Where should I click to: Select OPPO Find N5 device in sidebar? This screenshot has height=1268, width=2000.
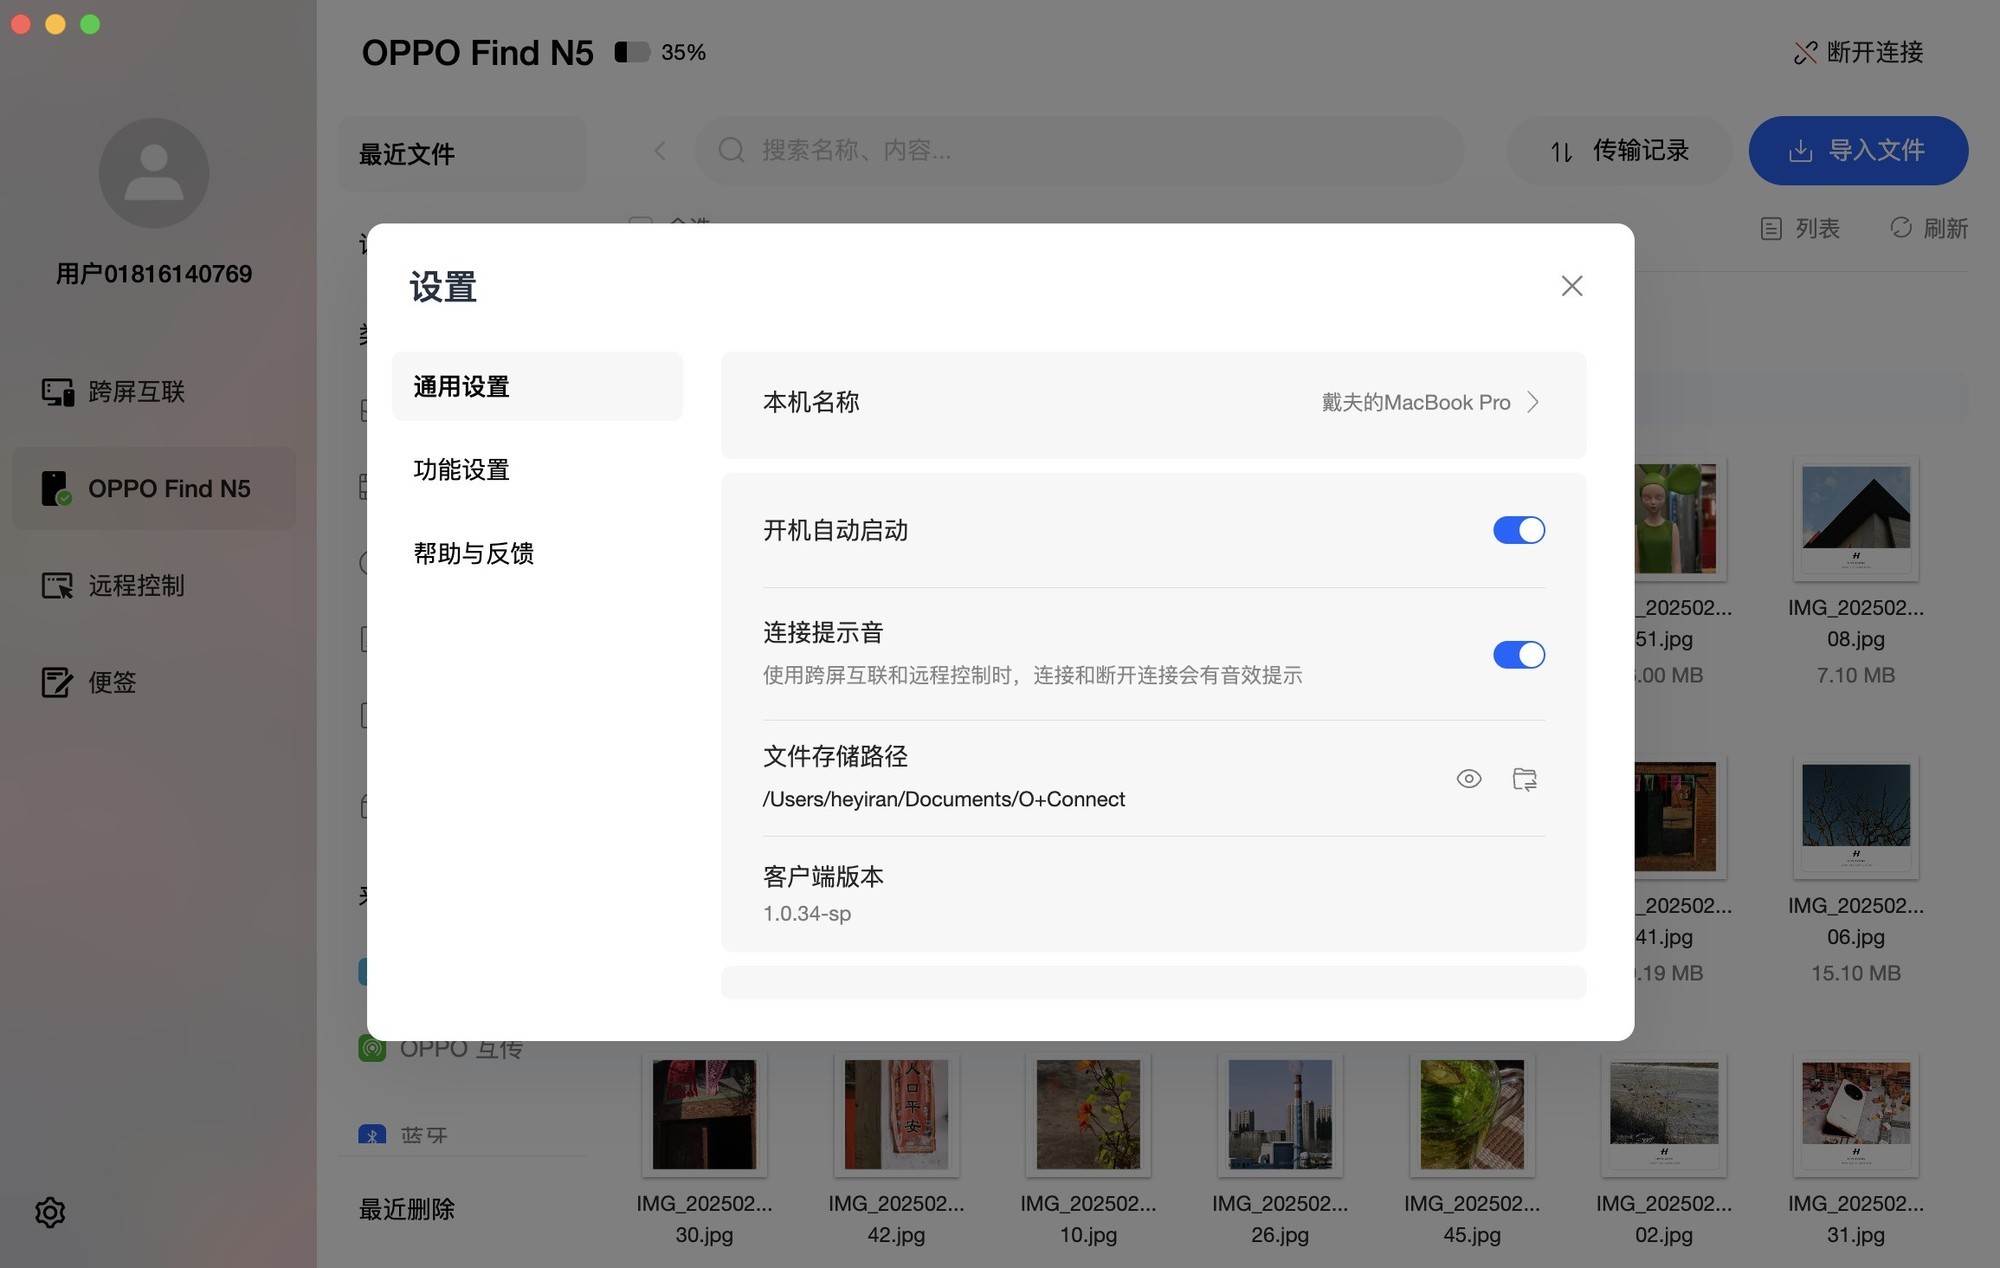pyautogui.click(x=154, y=488)
